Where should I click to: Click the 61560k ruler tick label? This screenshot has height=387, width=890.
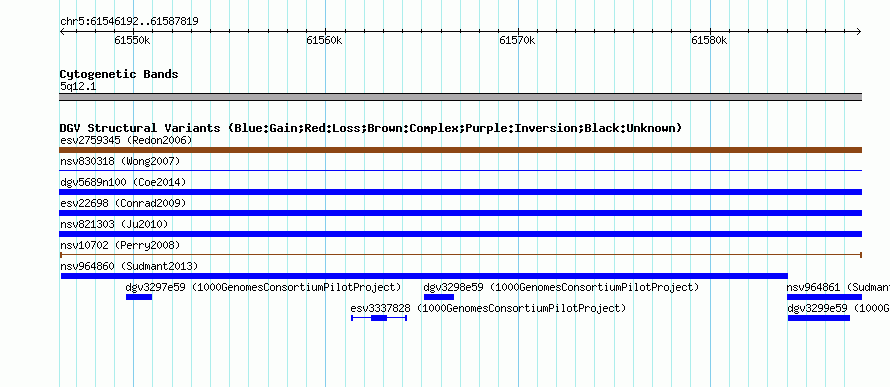coord(324,40)
